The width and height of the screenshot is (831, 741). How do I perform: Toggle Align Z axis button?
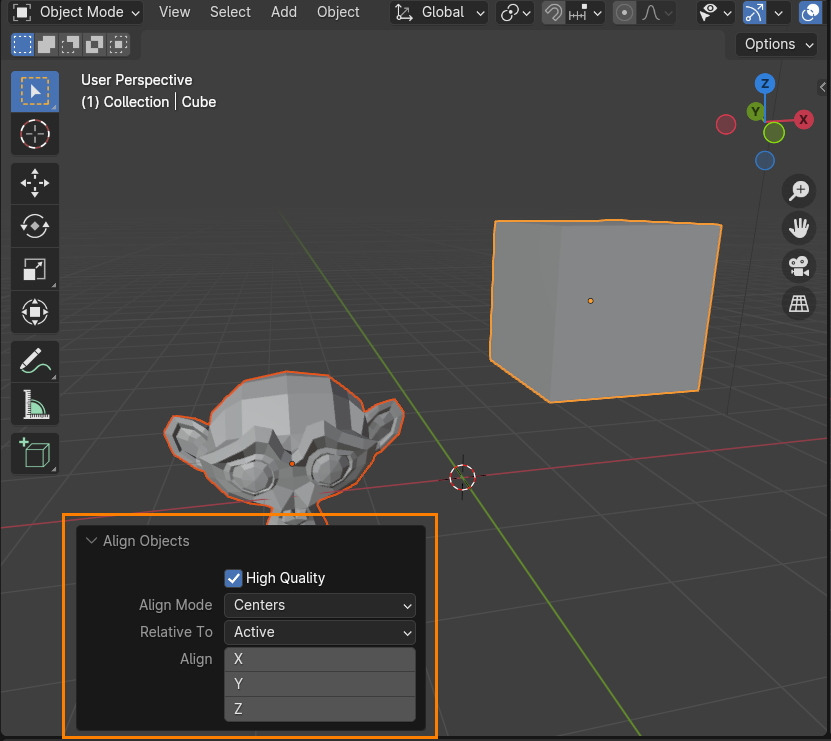tap(320, 709)
